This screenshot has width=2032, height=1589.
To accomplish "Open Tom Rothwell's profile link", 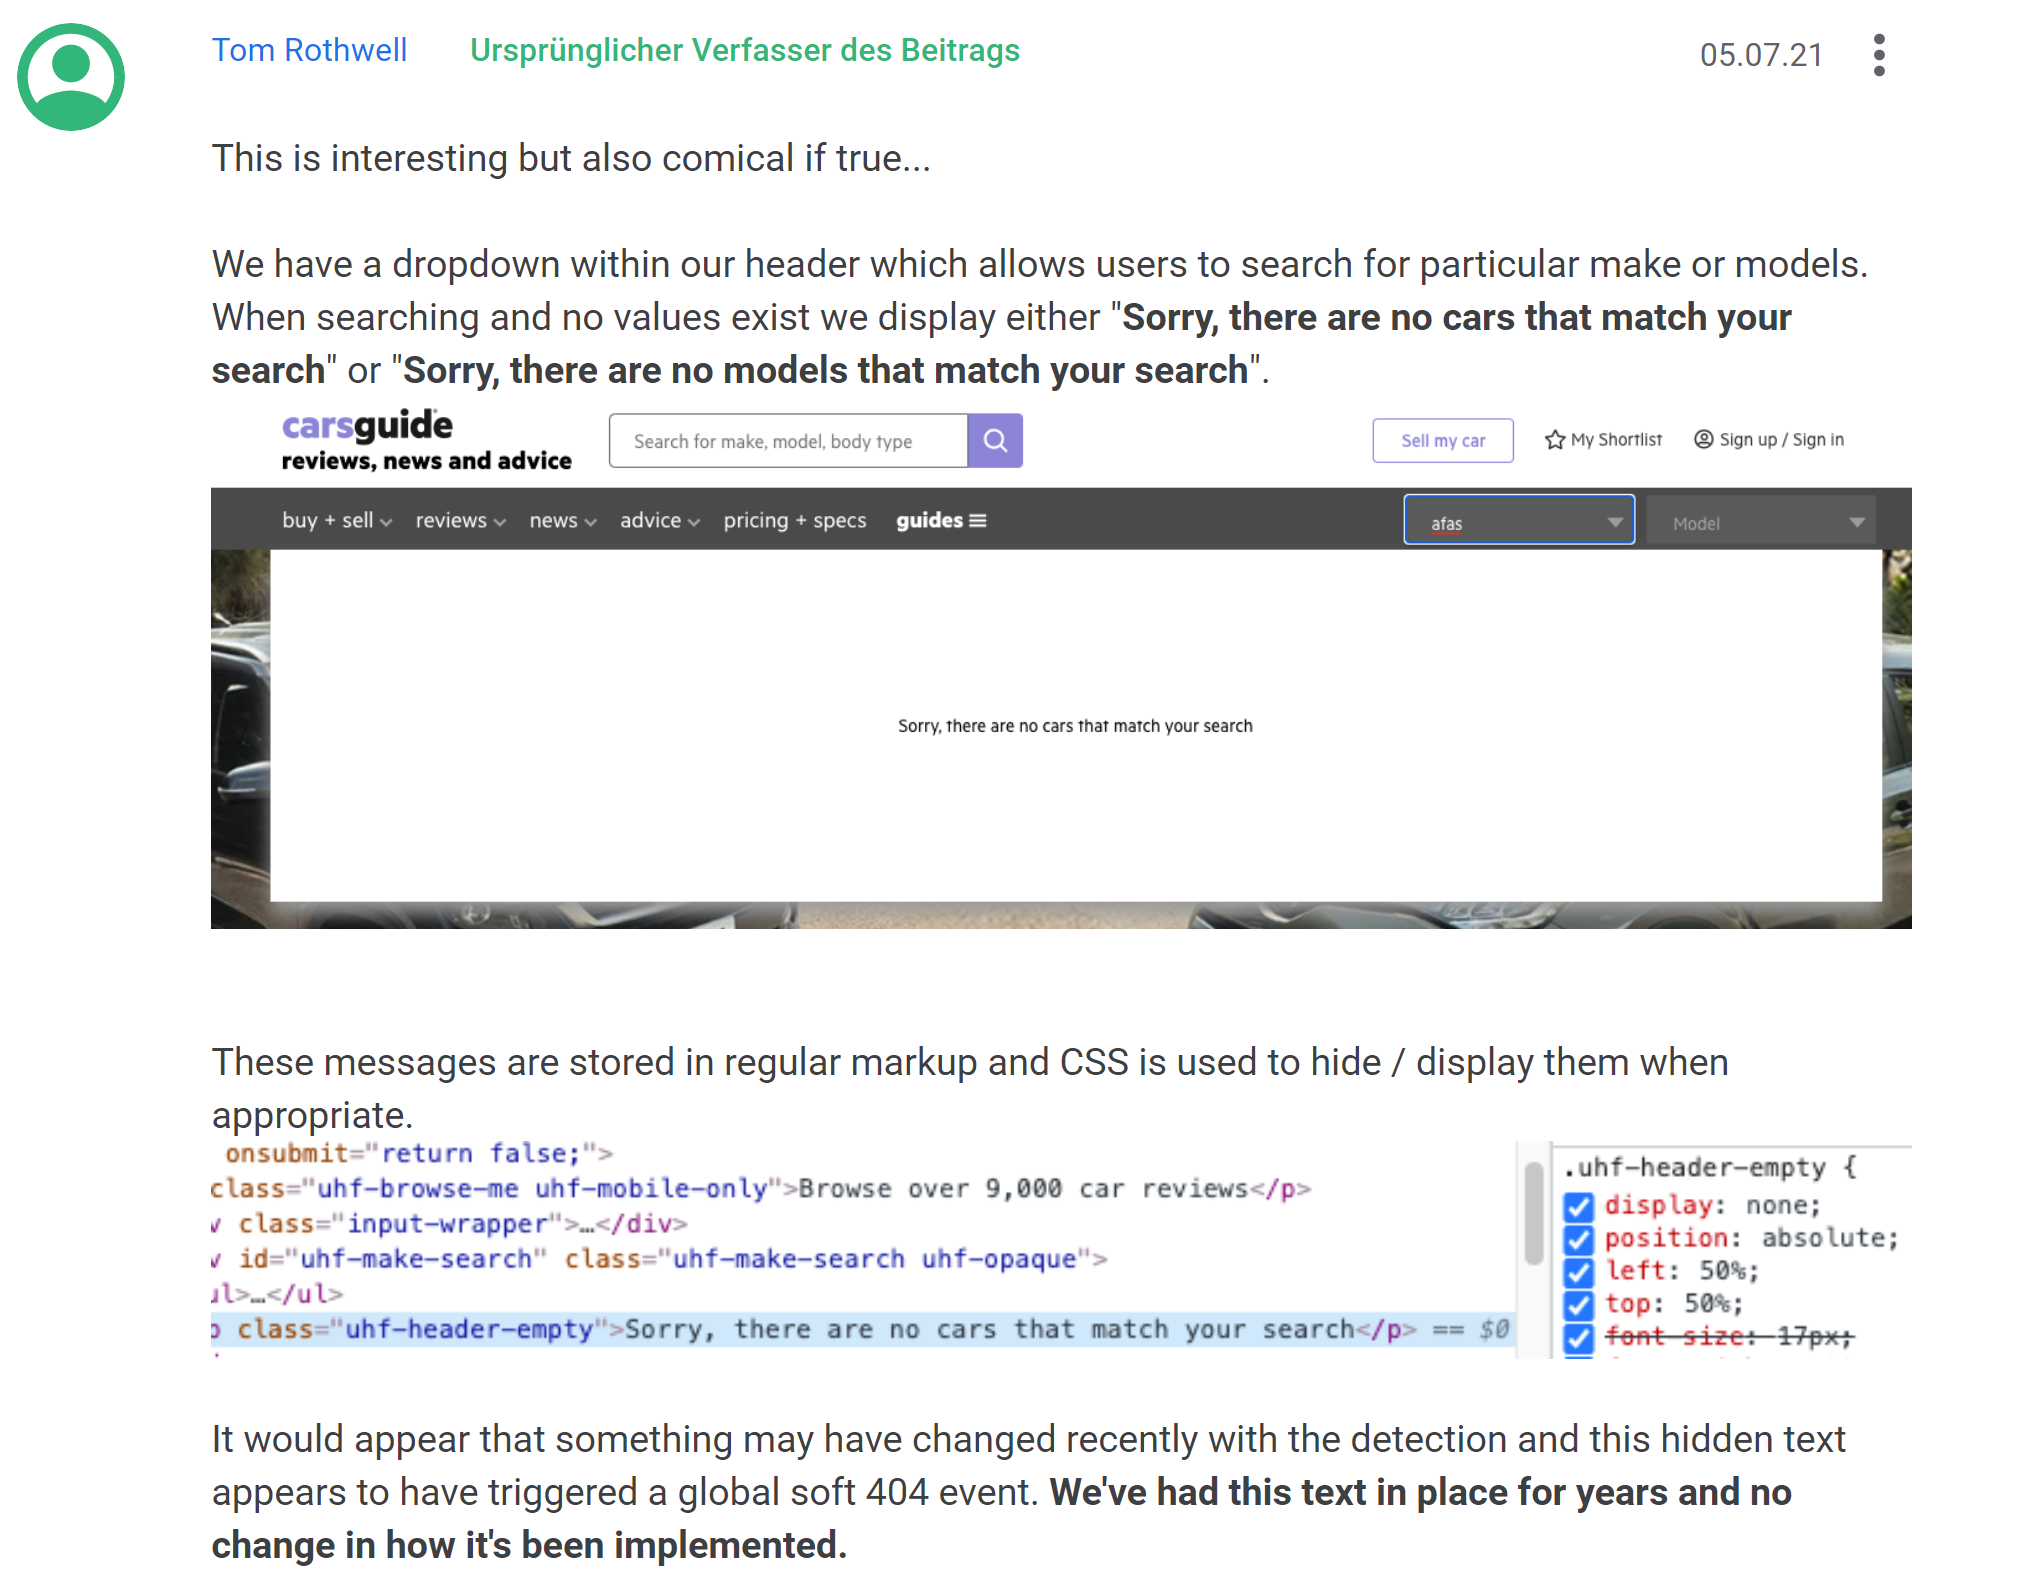I will 309,50.
